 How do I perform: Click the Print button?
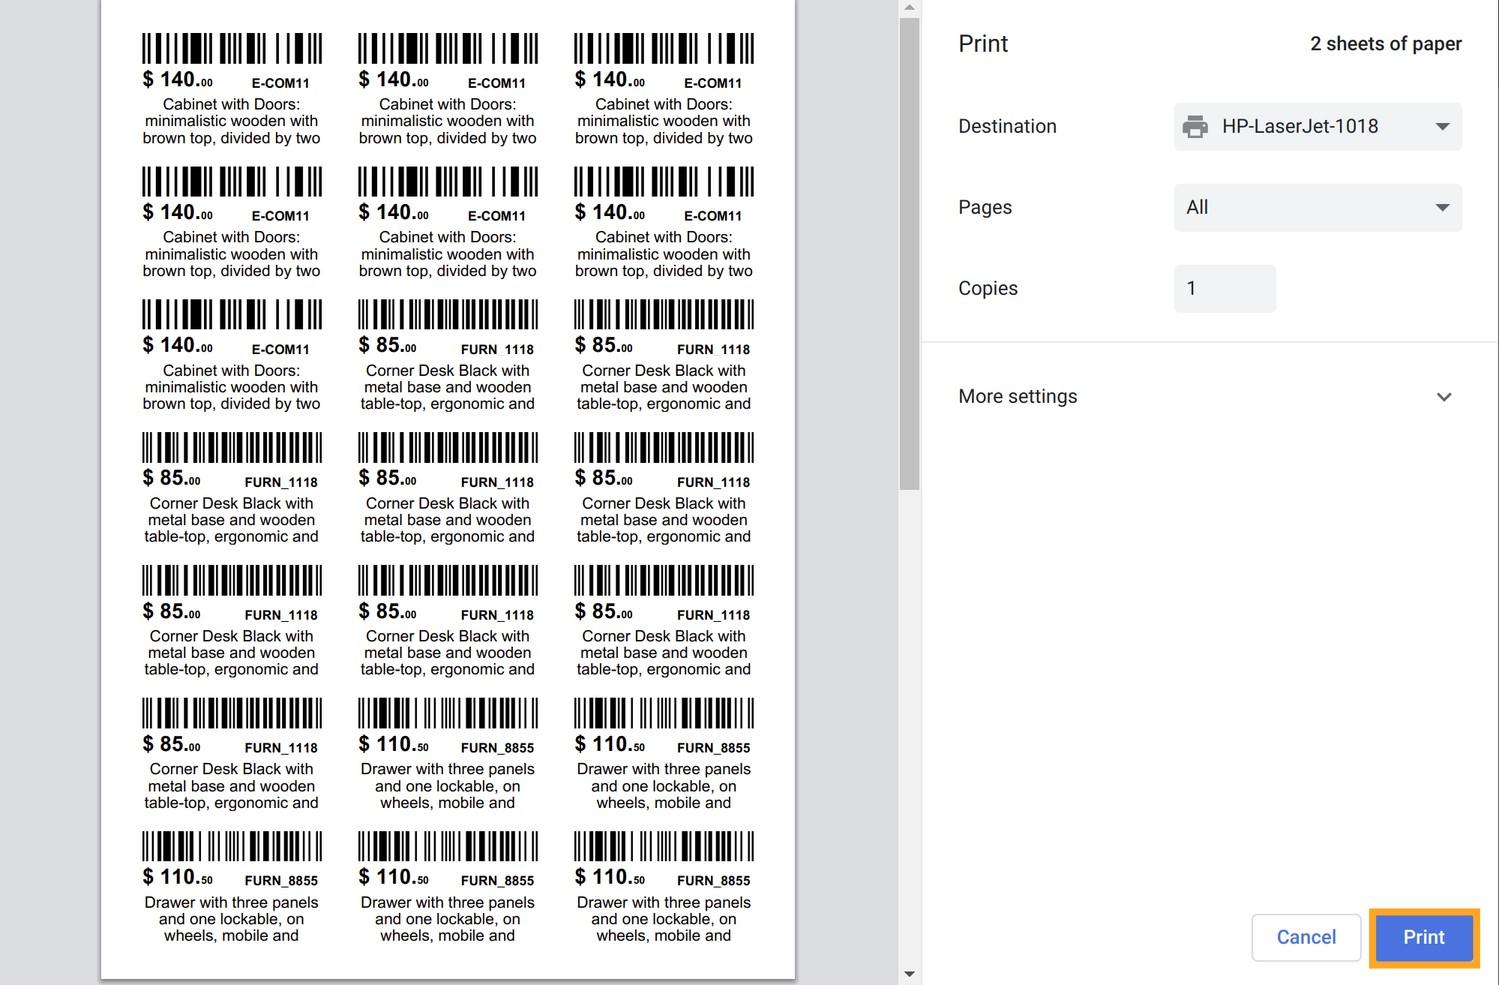pyautogui.click(x=1423, y=937)
